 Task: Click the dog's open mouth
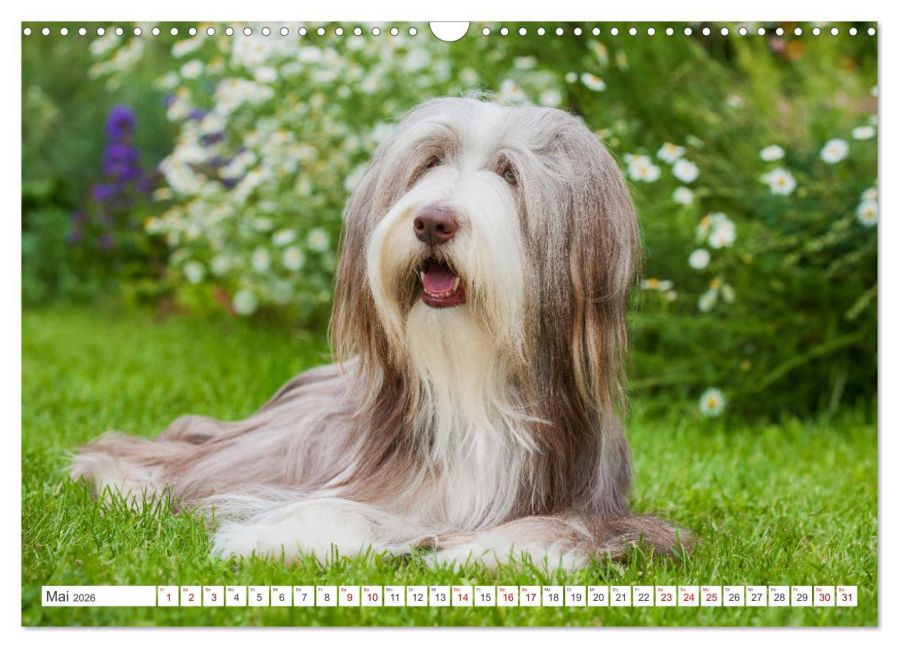pos(441,283)
